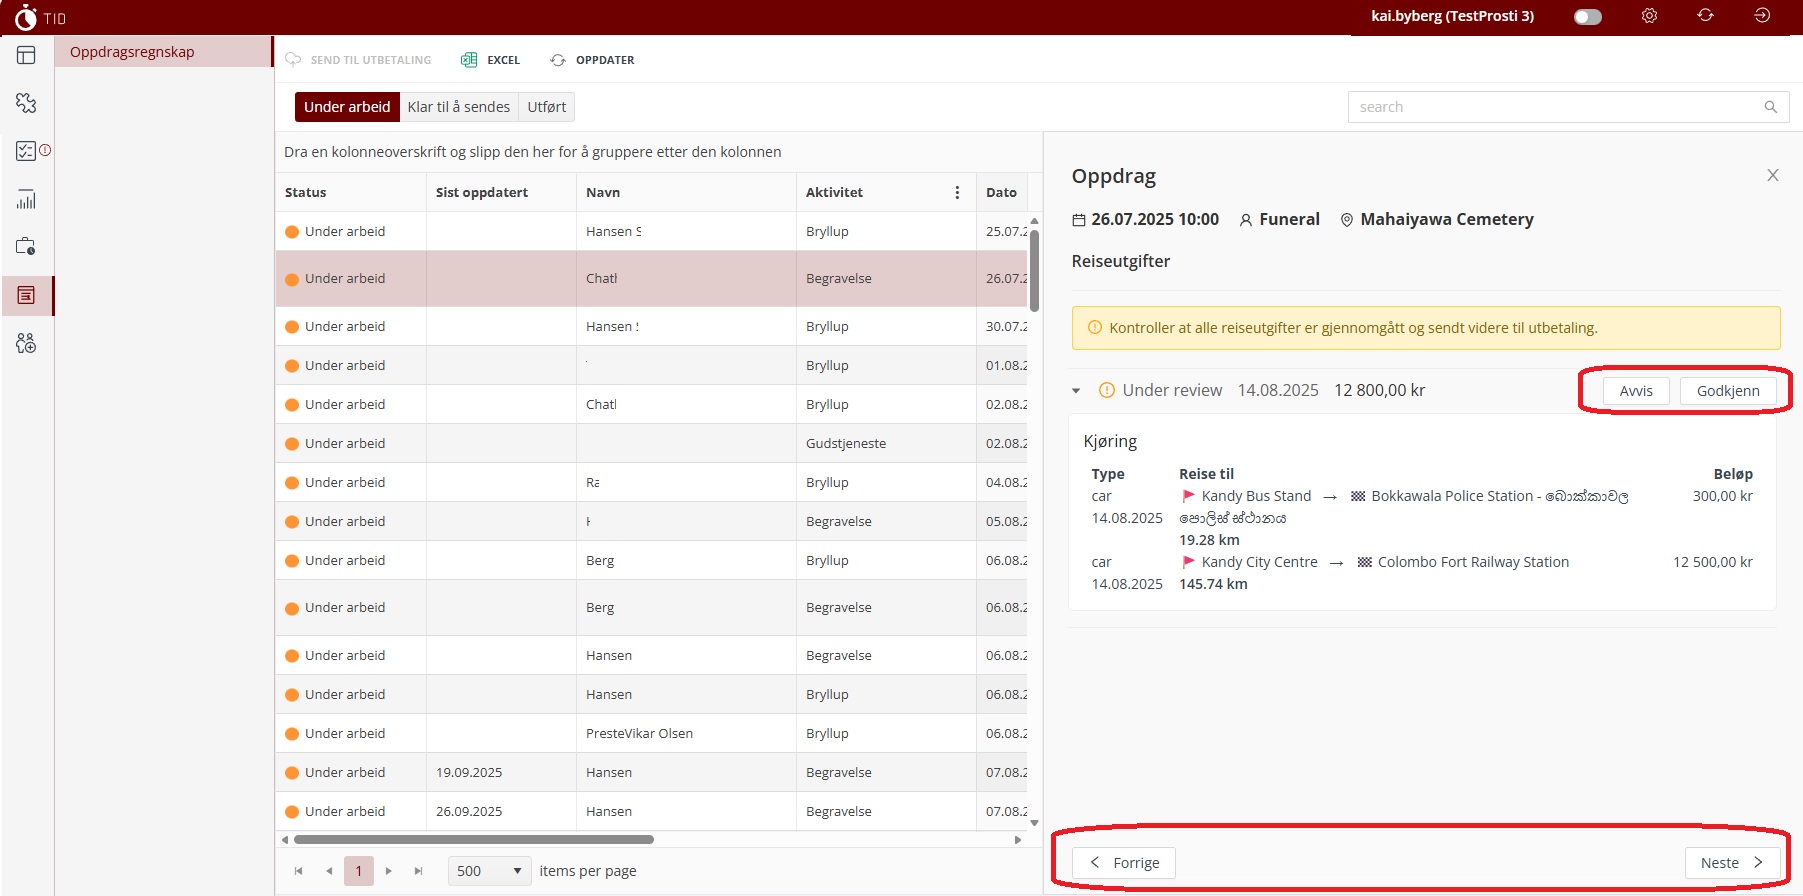The width and height of the screenshot is (1803, 896).
Task: Open the items per page dropdown
Action: (489, 871)
